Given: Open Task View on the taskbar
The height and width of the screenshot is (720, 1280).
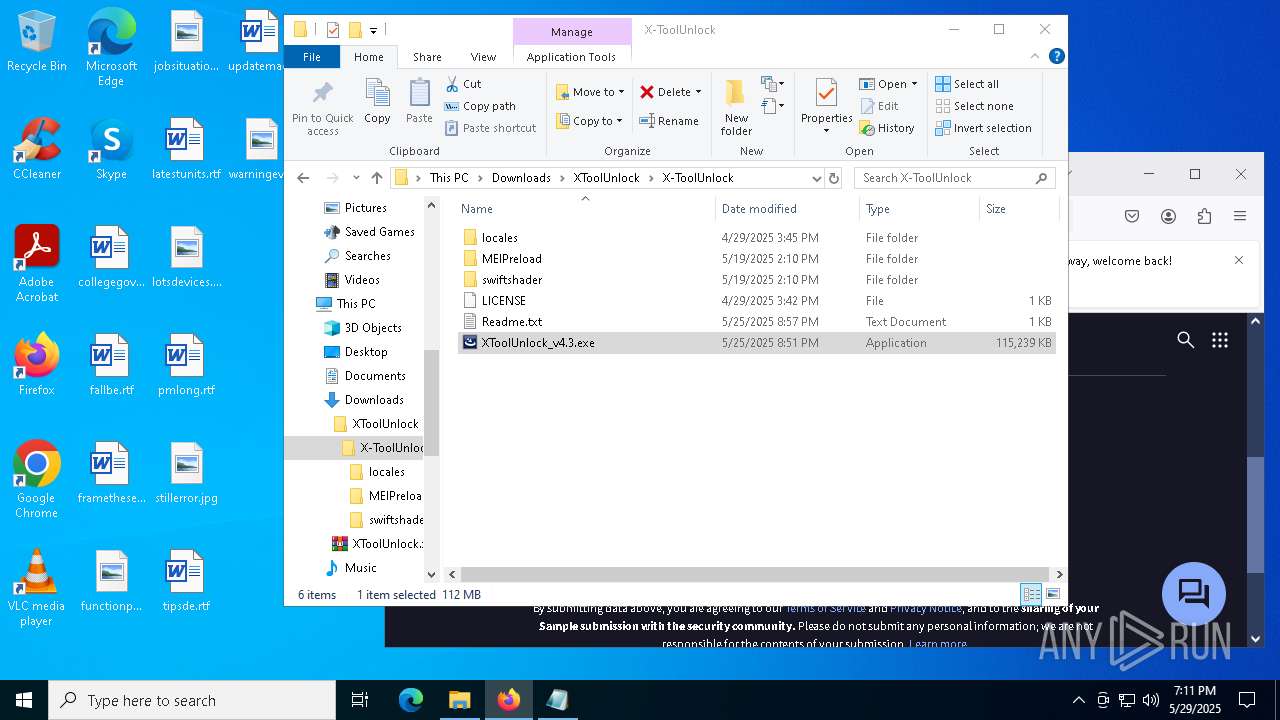Looking at the screenshot, I should tap(360, 700).
